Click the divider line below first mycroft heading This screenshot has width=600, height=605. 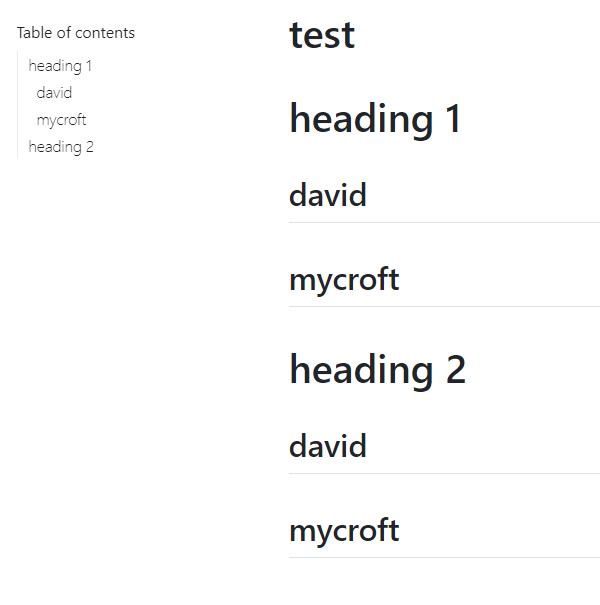click(445, 307)
